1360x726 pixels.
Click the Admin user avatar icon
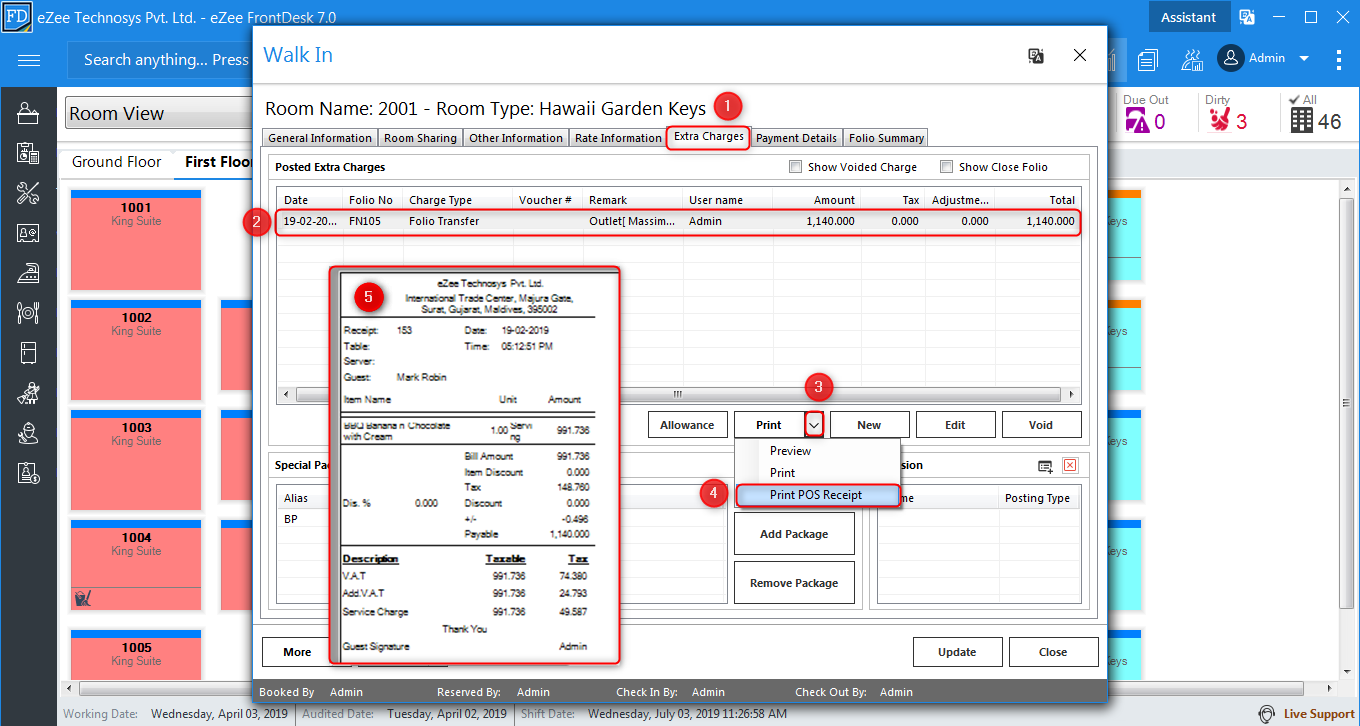click(x=1230, y=58)
